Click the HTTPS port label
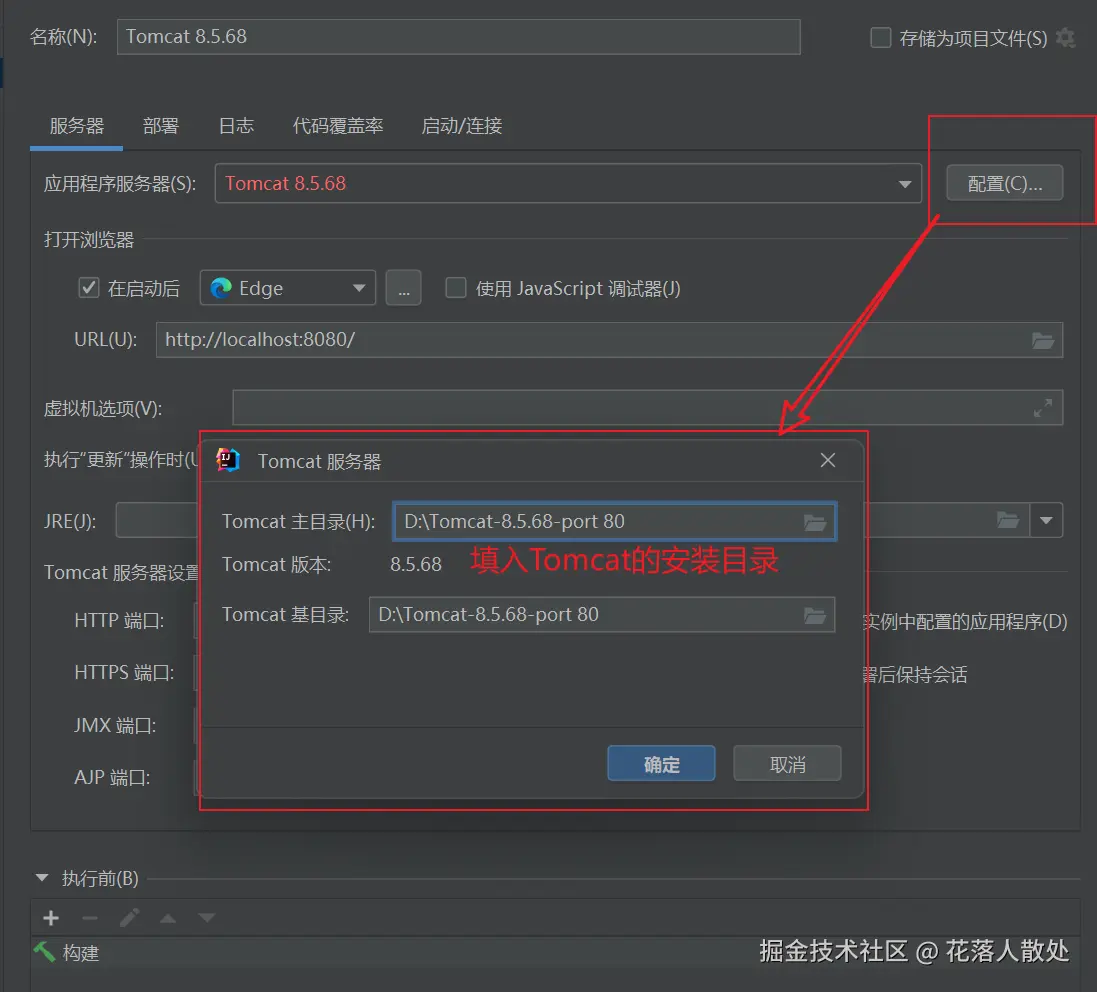The width and height of the screenshot is (1097, 992). [x=124, y=672]
